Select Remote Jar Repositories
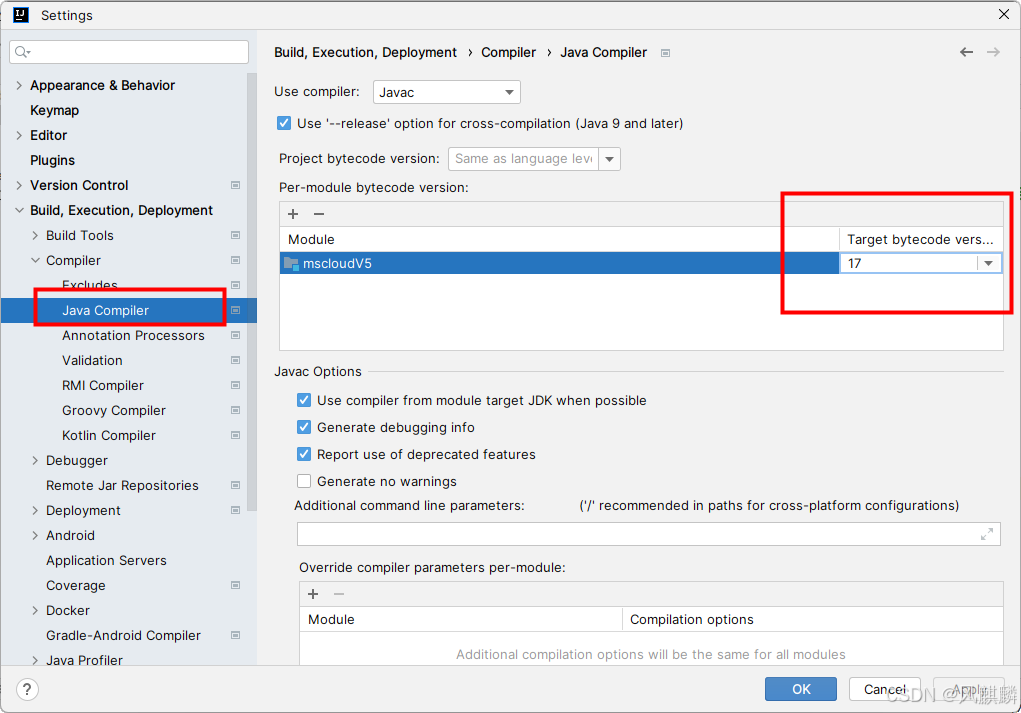This screenshot has width=1021, height=713. tap(122, 486)
